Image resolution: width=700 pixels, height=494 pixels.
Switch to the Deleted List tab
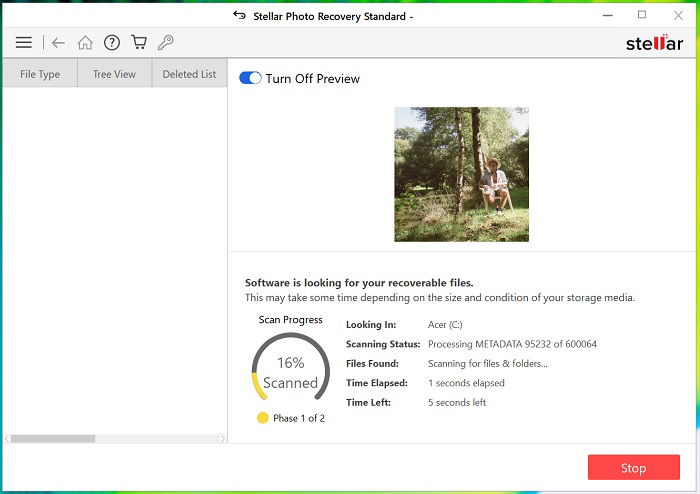coord(189,74)
